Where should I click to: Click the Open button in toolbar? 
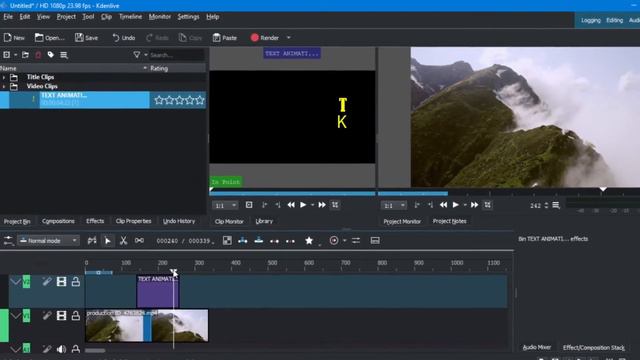click(x=49, y=38)
